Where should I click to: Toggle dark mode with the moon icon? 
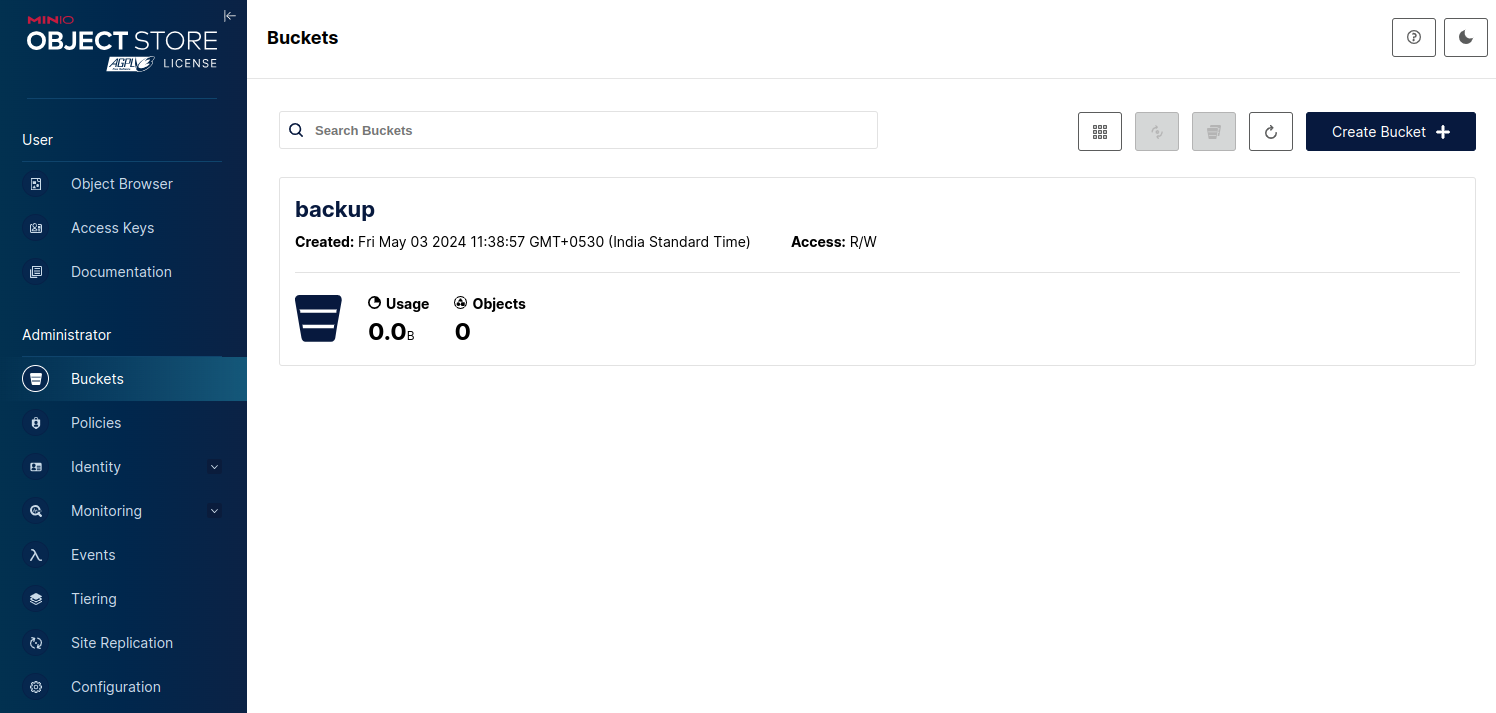[x=1466, y=38]
